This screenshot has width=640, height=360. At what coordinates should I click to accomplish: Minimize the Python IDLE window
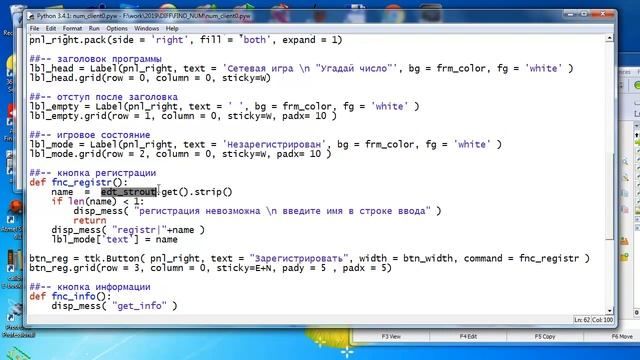pos(570,14)
